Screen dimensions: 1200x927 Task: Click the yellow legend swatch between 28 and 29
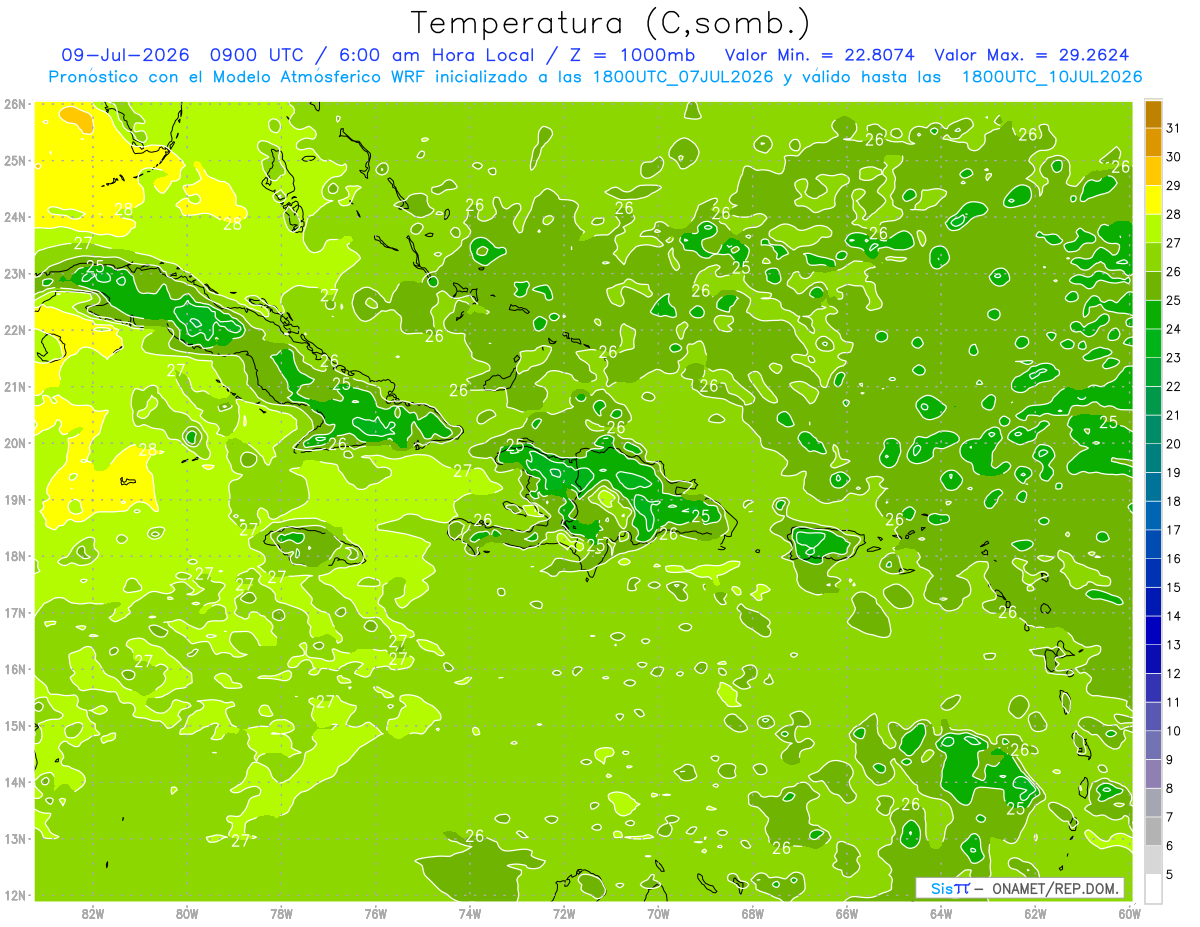coord(1153,199)
